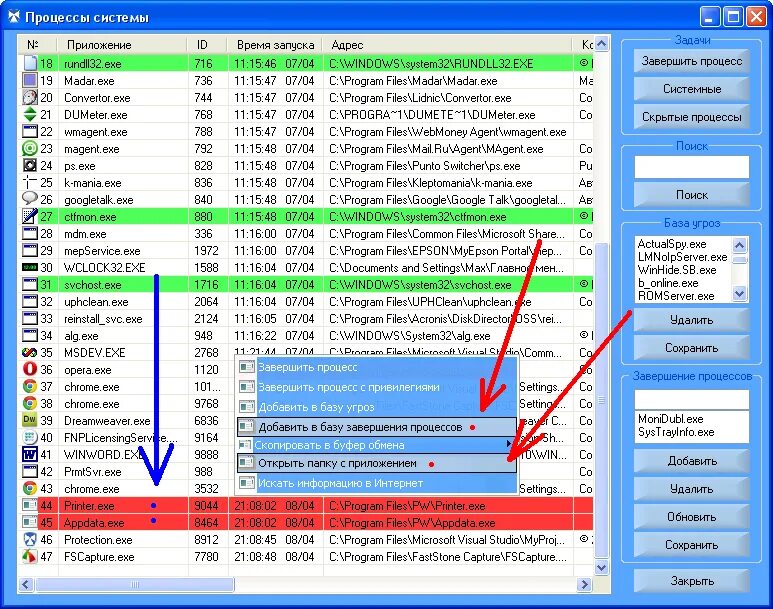Select the Madar.exe process icon
773x609 pixels.
[x=30, y=80]
